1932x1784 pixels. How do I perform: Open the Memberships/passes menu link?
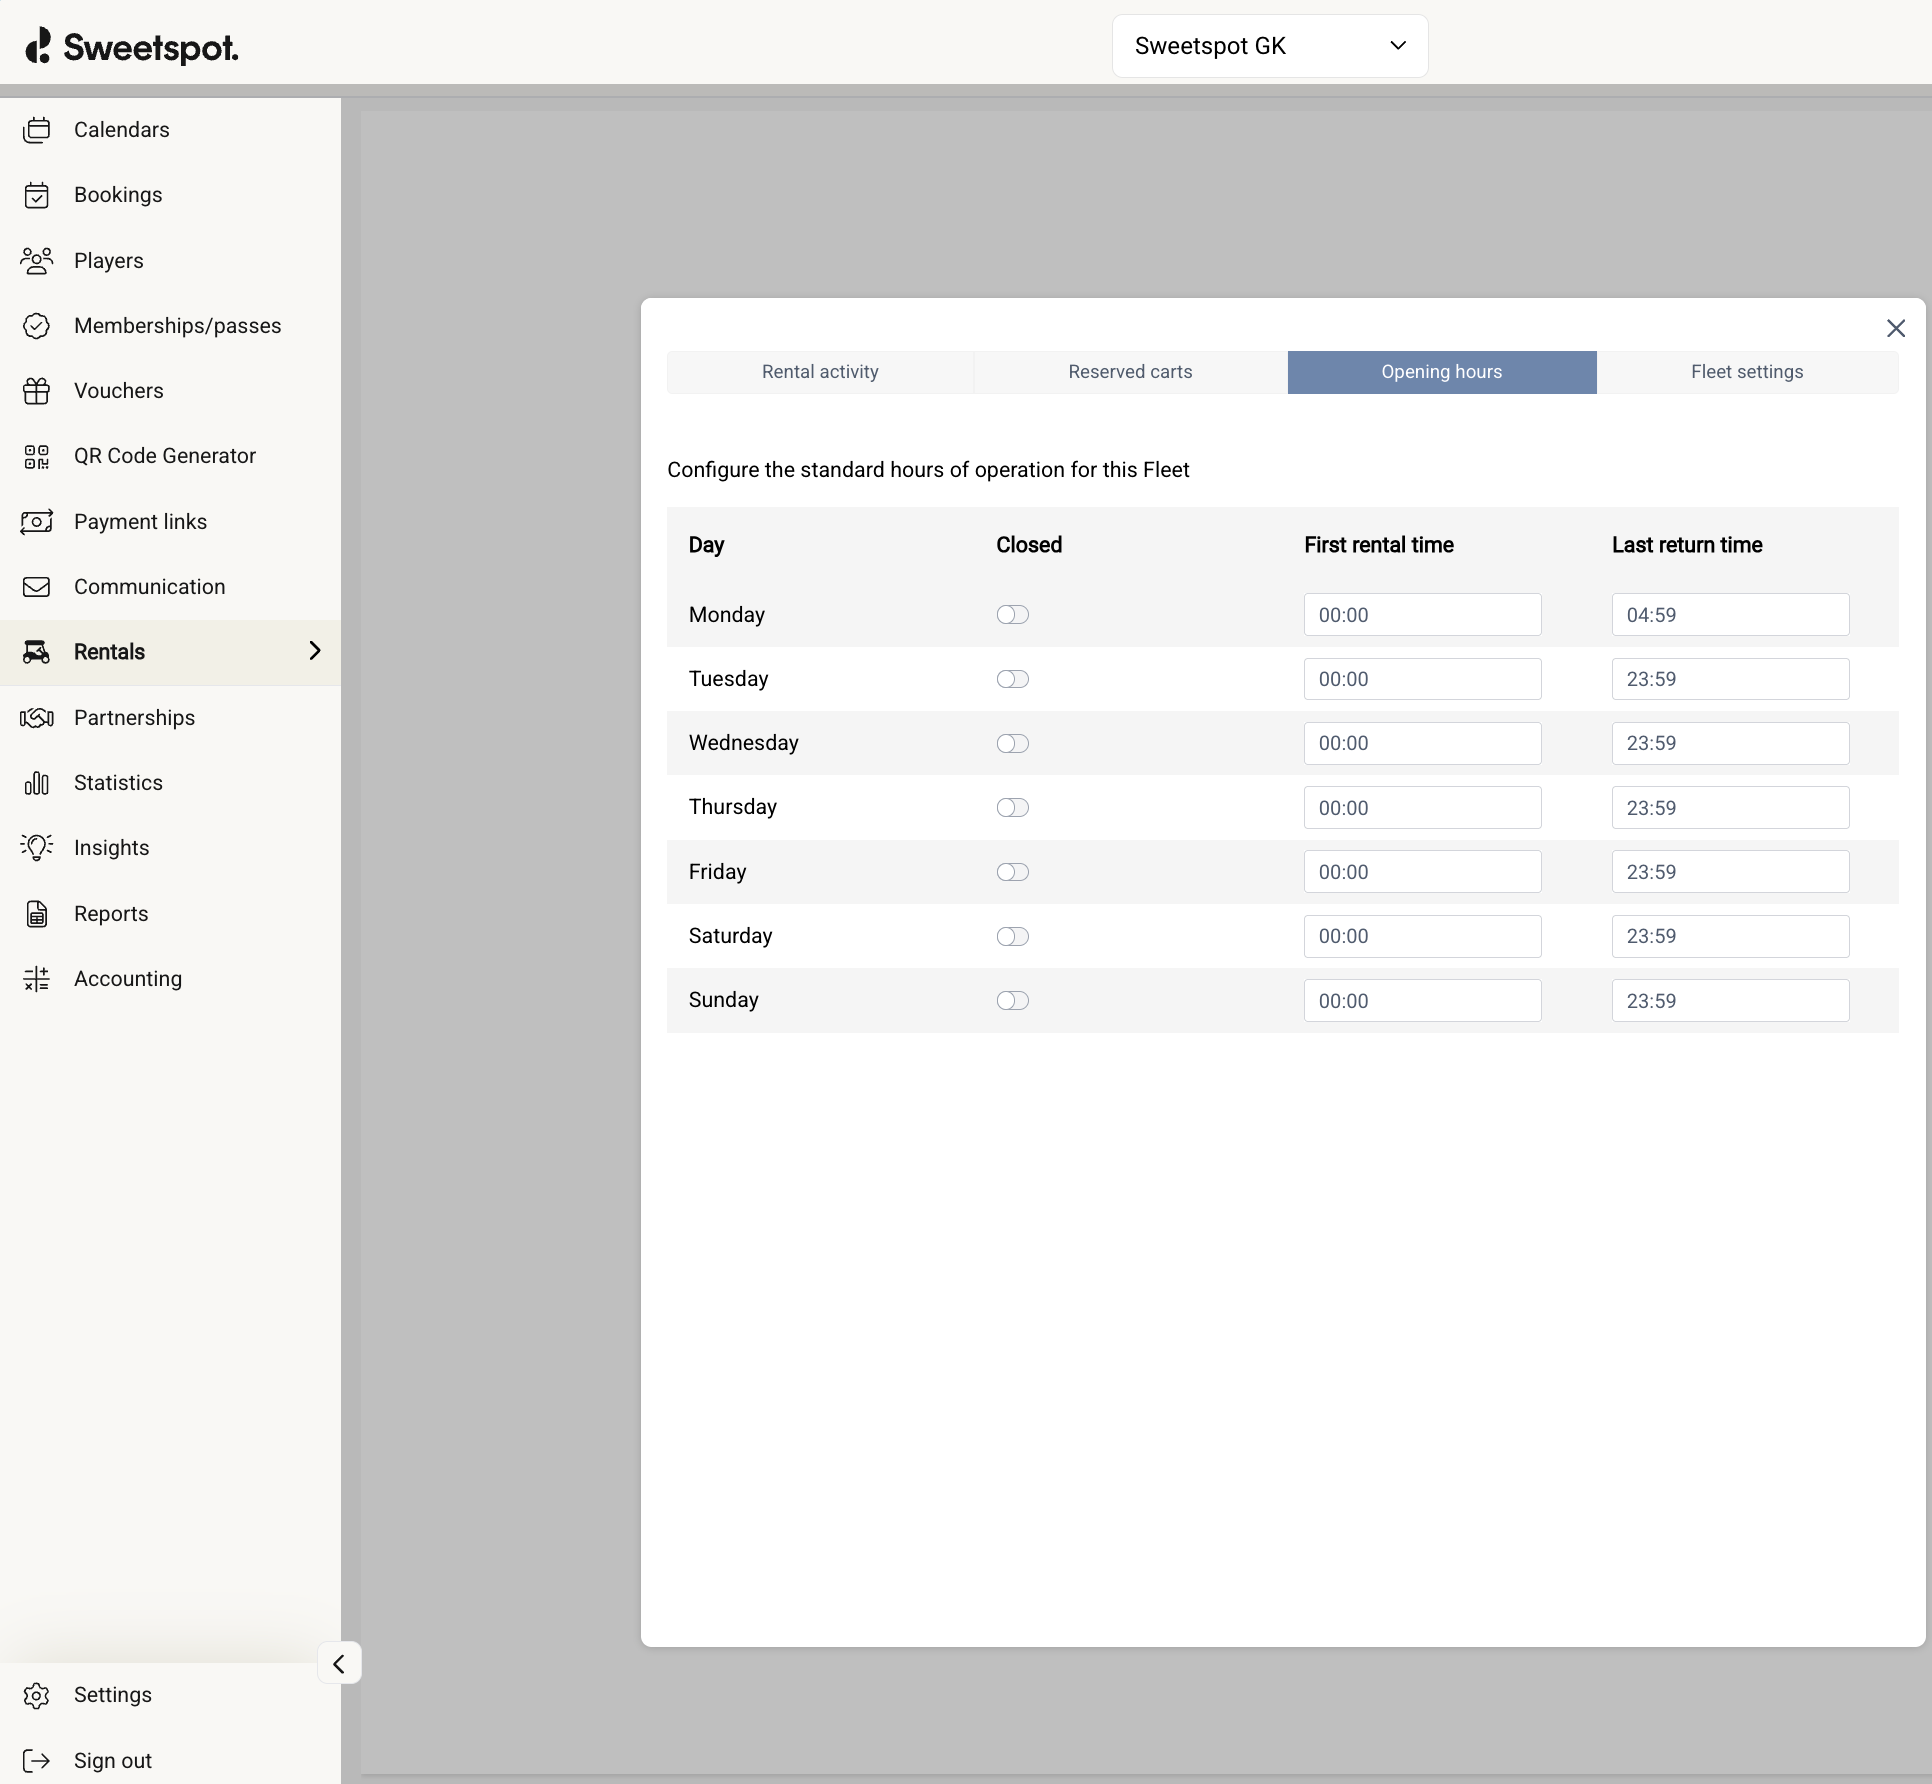(x=177, y=326)
